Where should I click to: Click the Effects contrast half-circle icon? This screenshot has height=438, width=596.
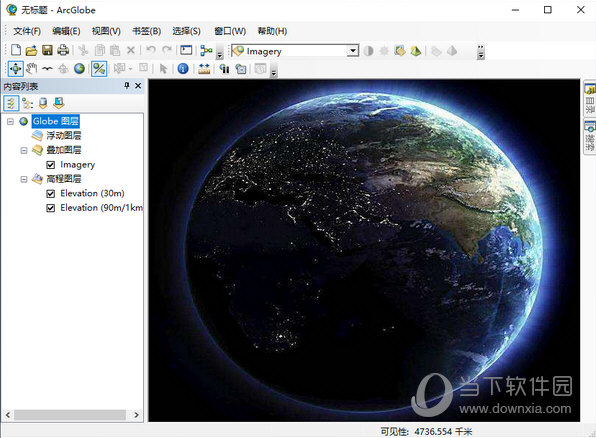(368, 51)
